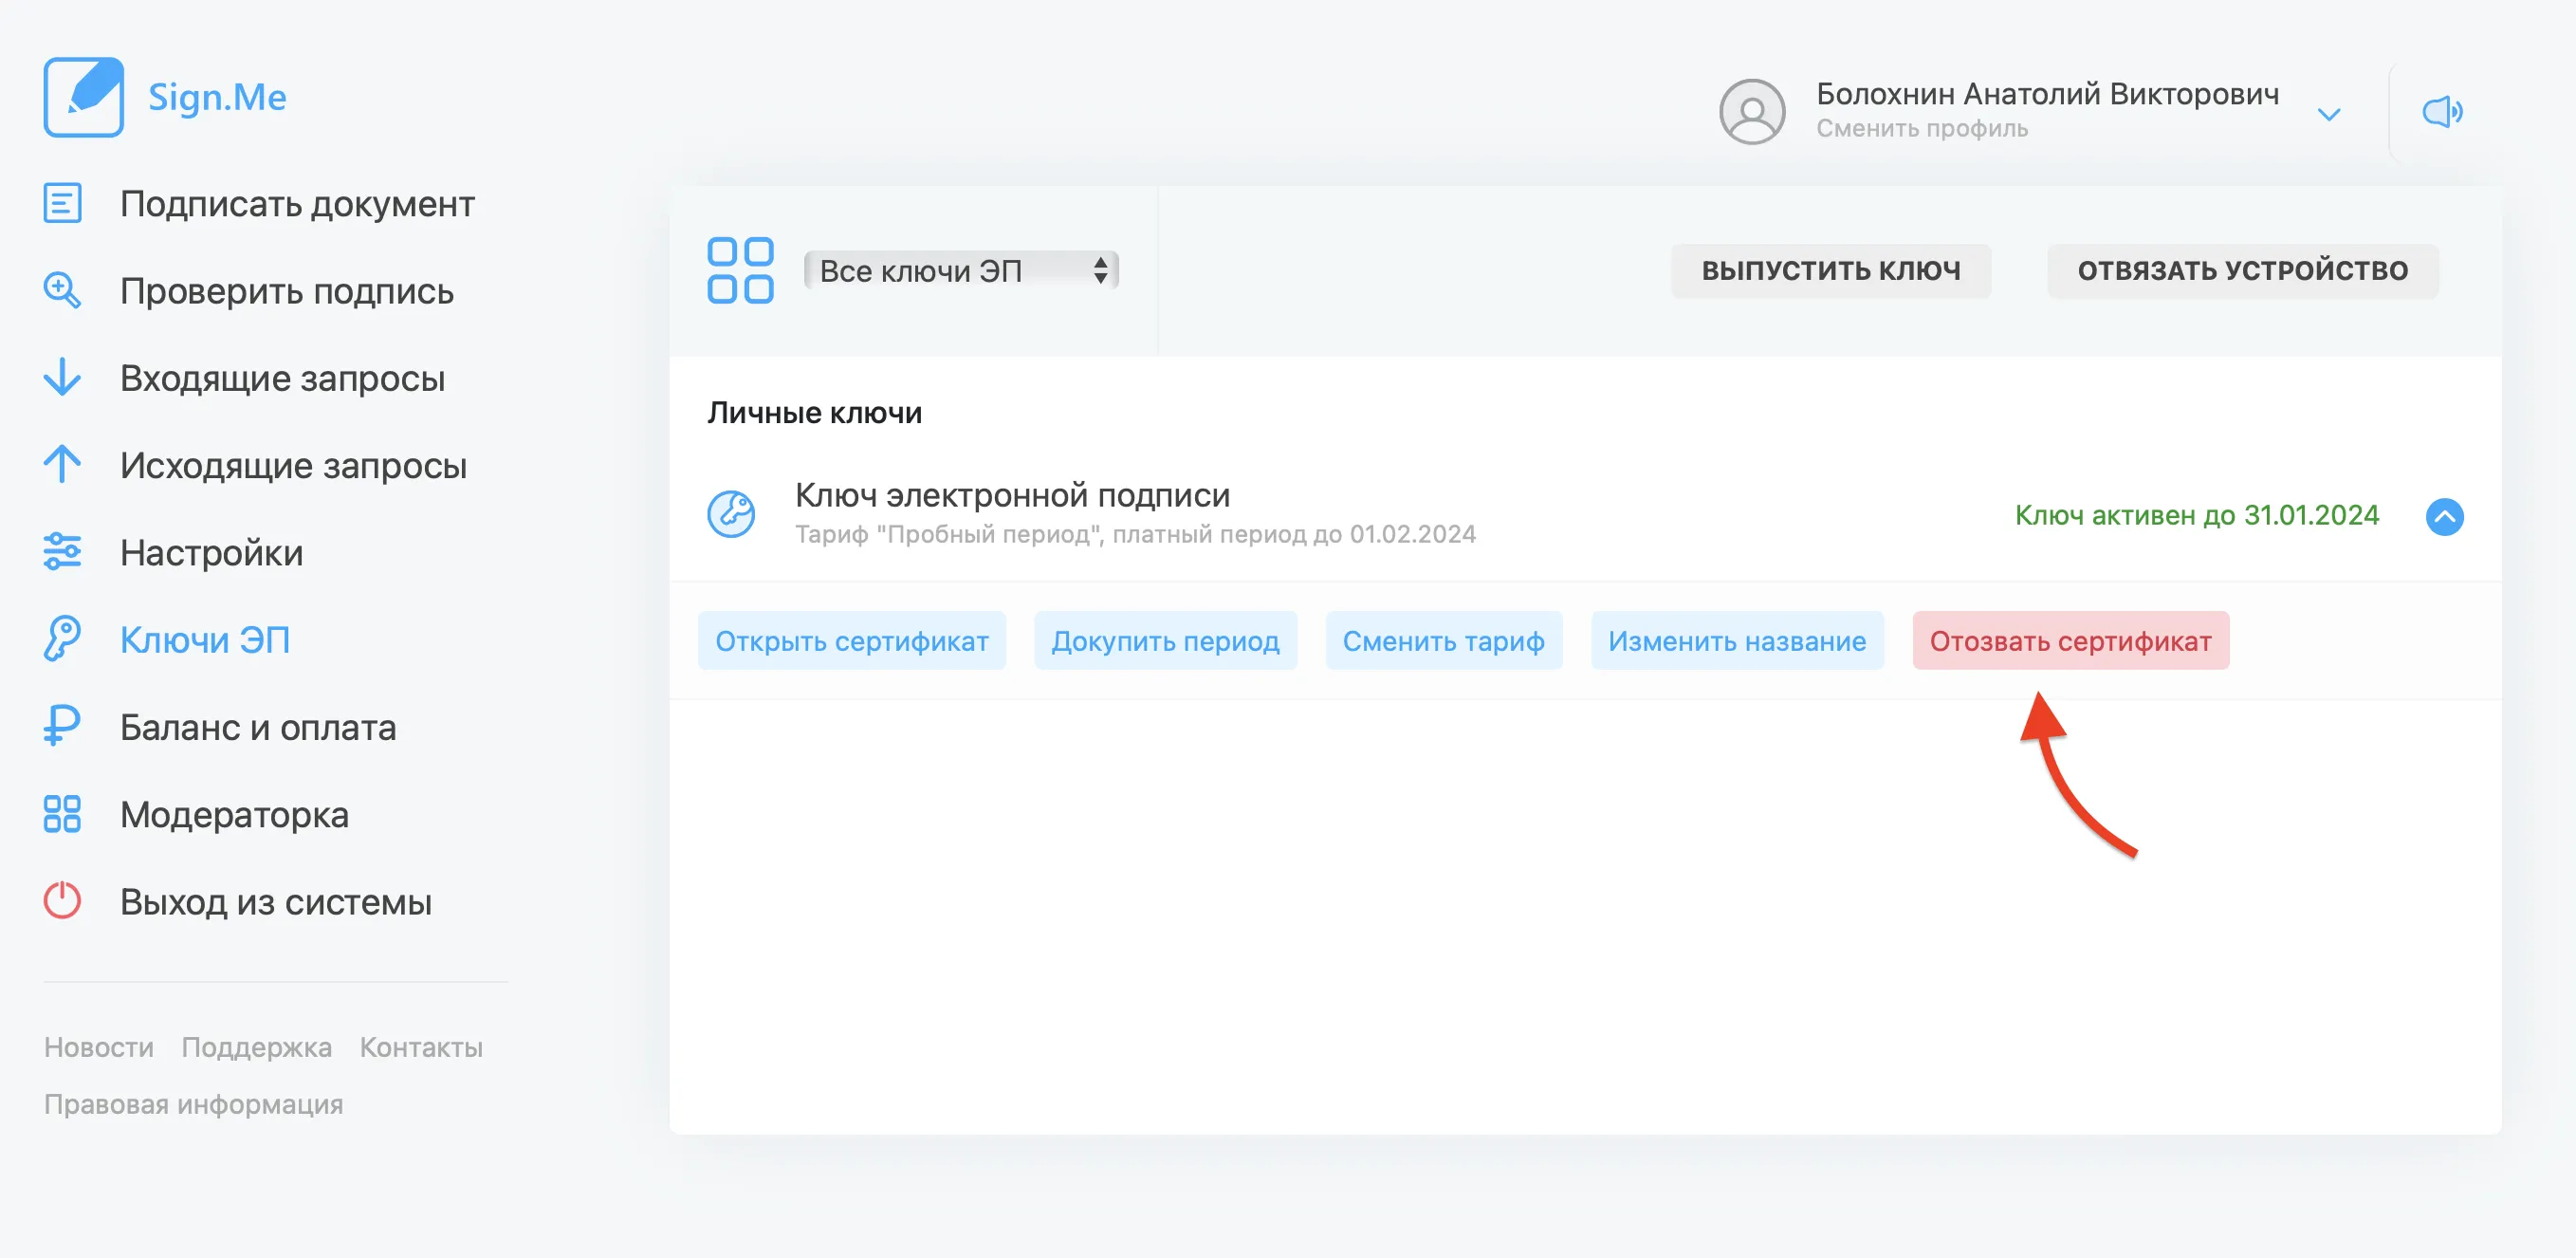Click the Sign.Me logo icon

click(84, 97)
